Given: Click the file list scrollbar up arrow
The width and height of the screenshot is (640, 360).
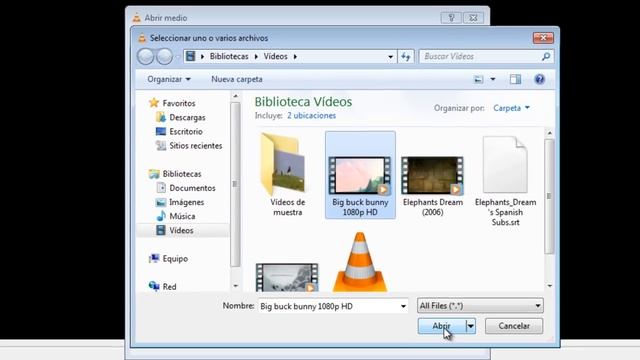Looking at the screenshot, I should coord(549,133).
